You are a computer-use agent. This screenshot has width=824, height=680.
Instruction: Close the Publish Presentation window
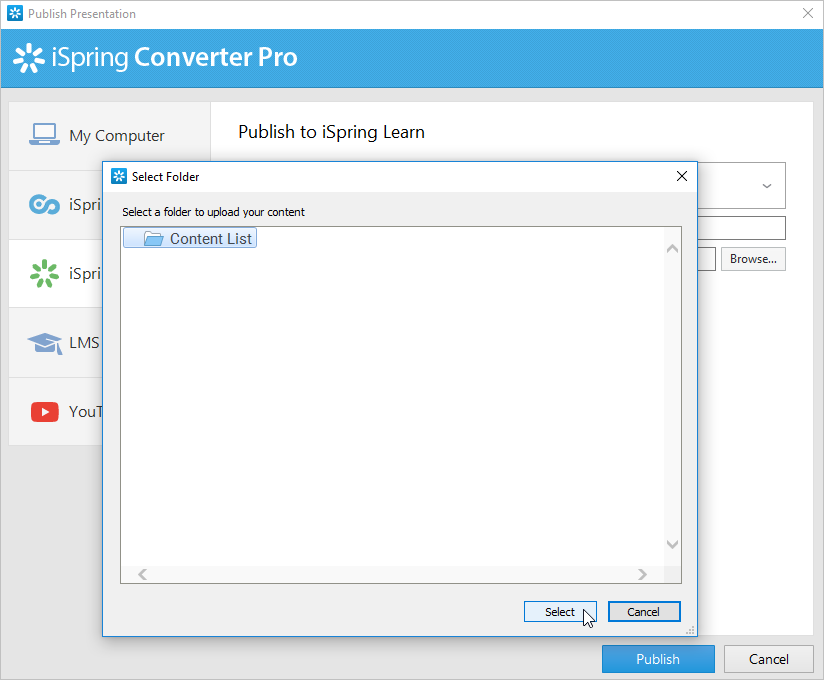[808, 13]
